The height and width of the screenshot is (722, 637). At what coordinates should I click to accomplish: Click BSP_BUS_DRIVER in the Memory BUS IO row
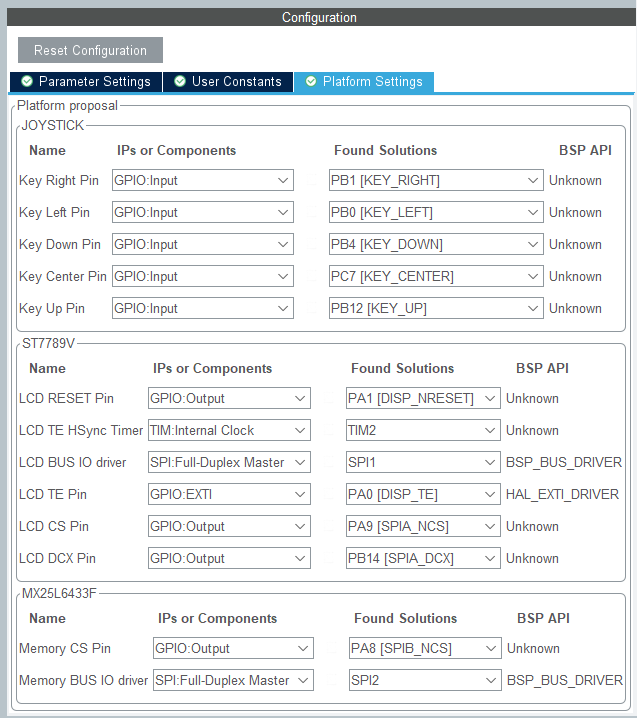click(565, 680)
